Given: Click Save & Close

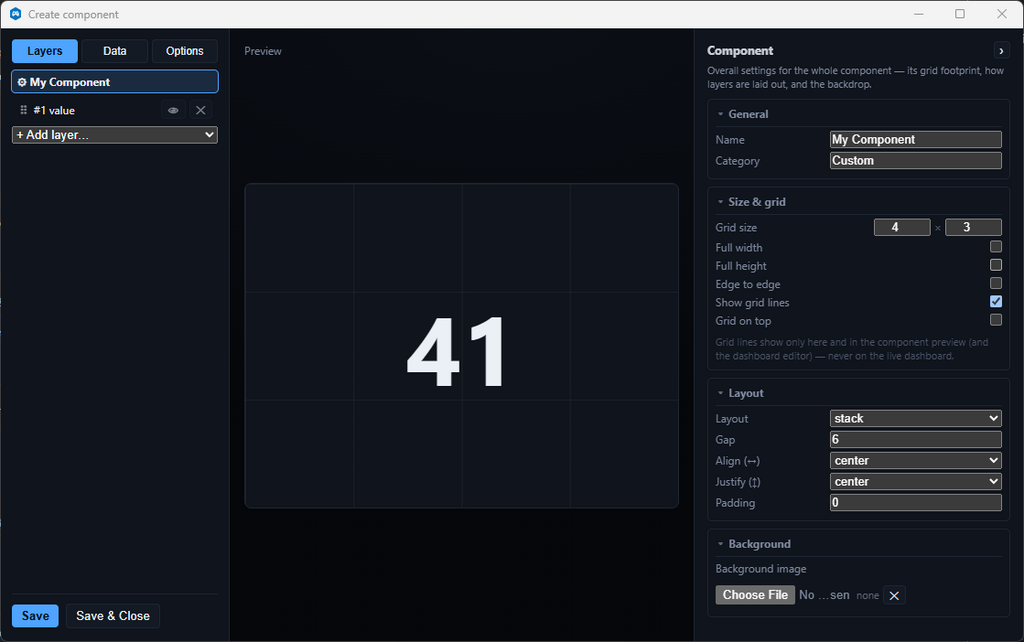Looking at the screenshot, I should pyautogui.click(x=113, y=616).
